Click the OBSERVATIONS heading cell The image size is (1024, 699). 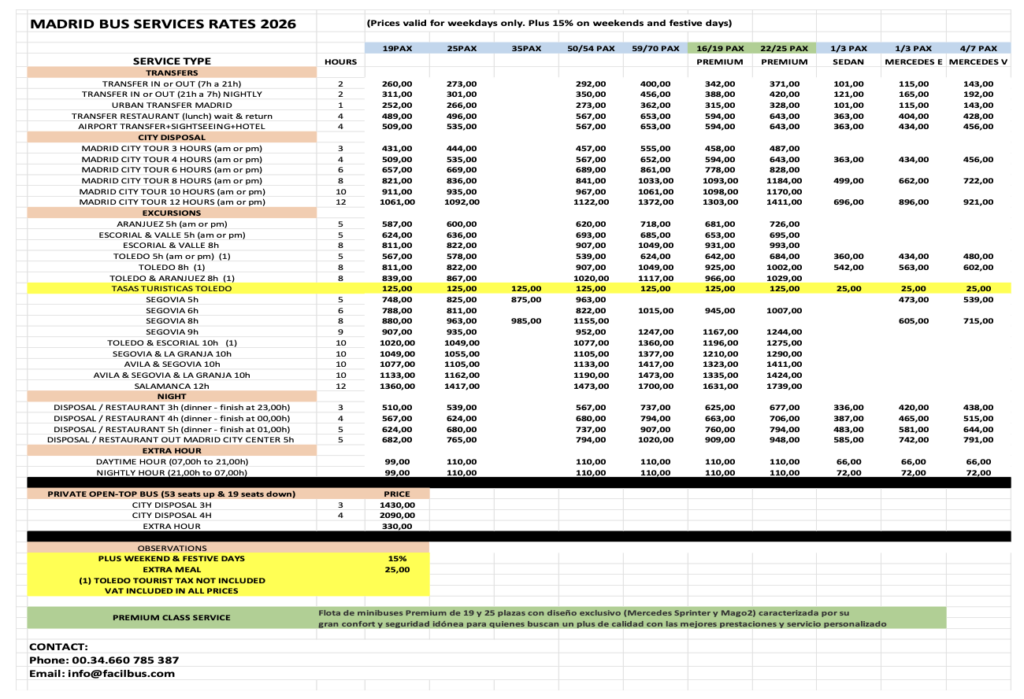tap(172, 548)
